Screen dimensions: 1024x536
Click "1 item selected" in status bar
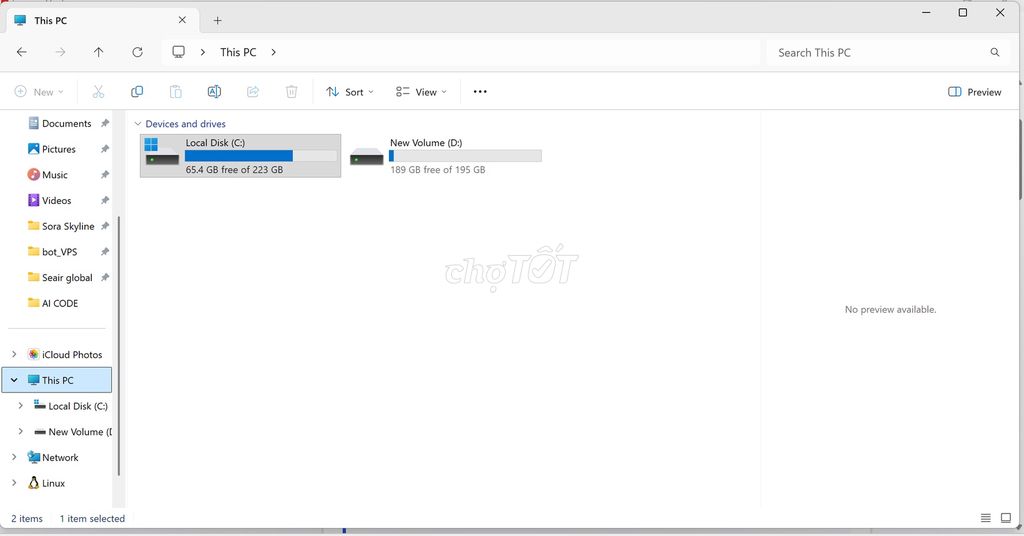coord(92,518)
